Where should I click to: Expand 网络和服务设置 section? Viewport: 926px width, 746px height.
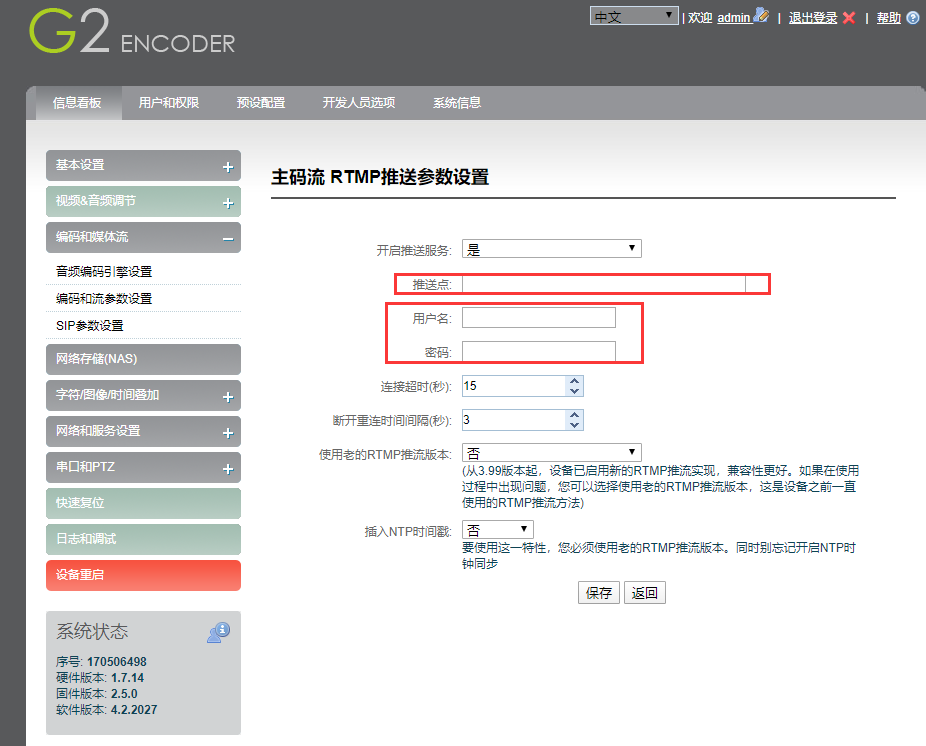pyautogui.click(x=228, y=434)
